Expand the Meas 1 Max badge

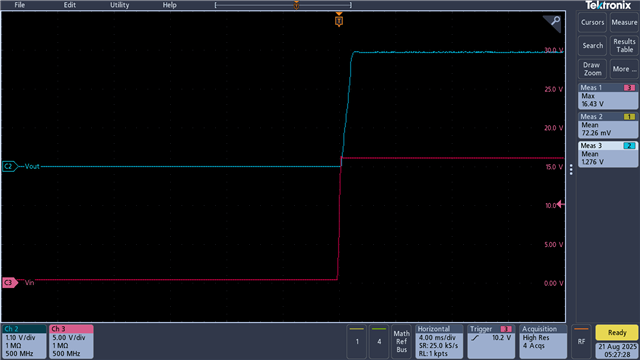coord(608,96)
